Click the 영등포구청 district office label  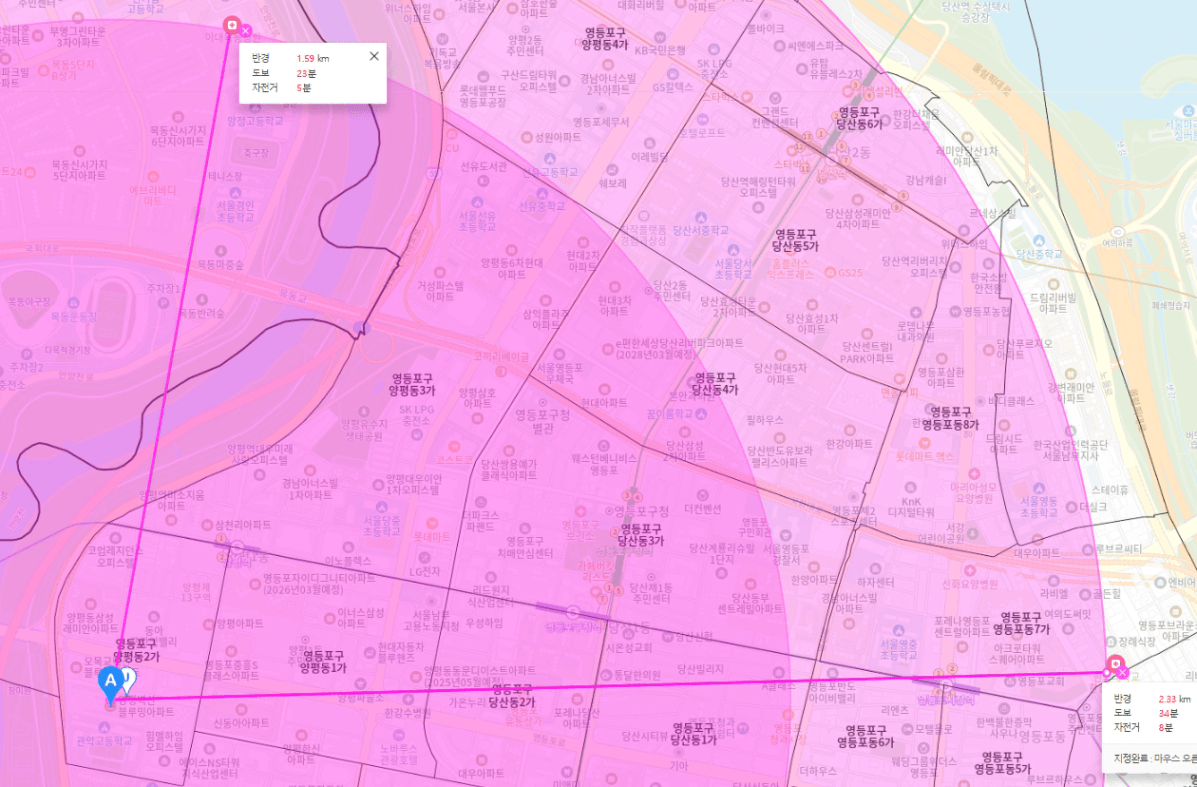click(x=642, y=511)
